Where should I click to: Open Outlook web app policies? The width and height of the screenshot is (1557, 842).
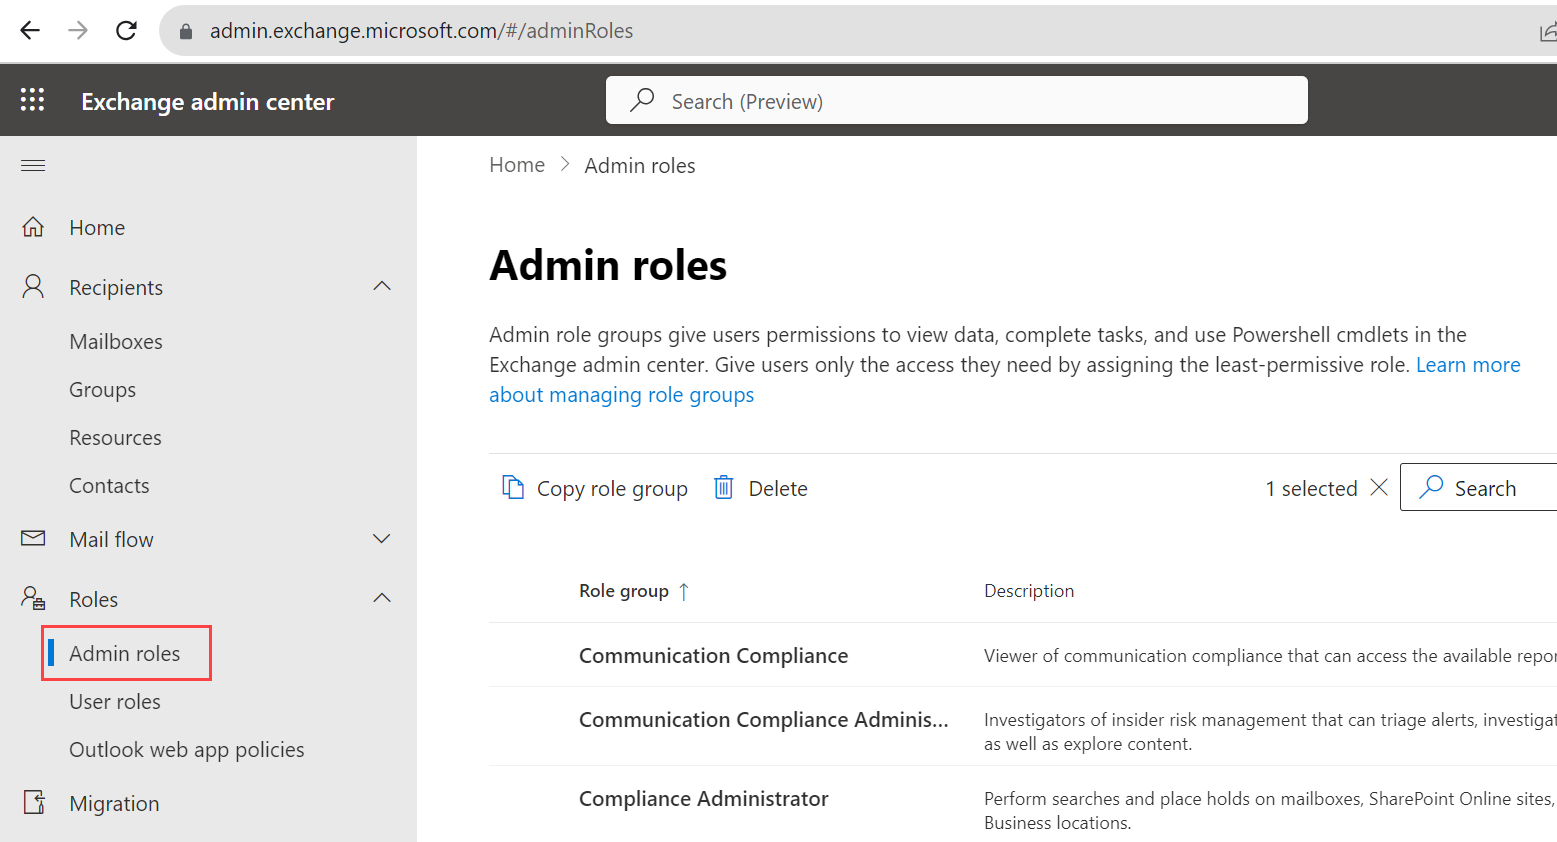coord(187,750)
